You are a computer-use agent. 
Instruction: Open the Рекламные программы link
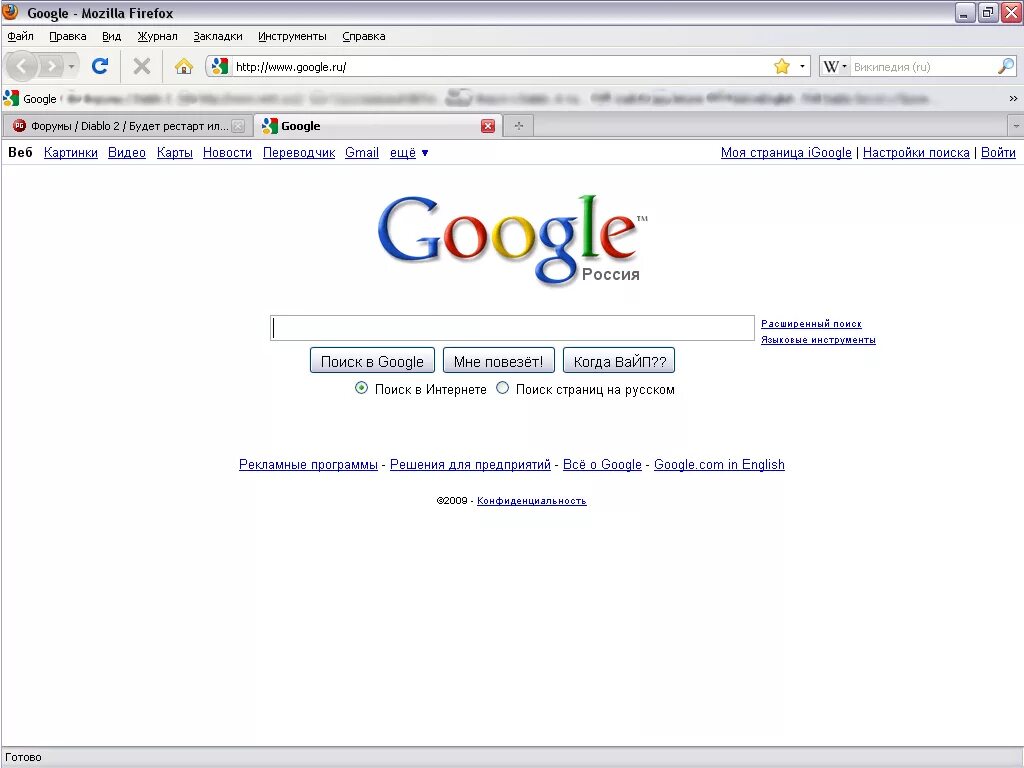(308, 464)
